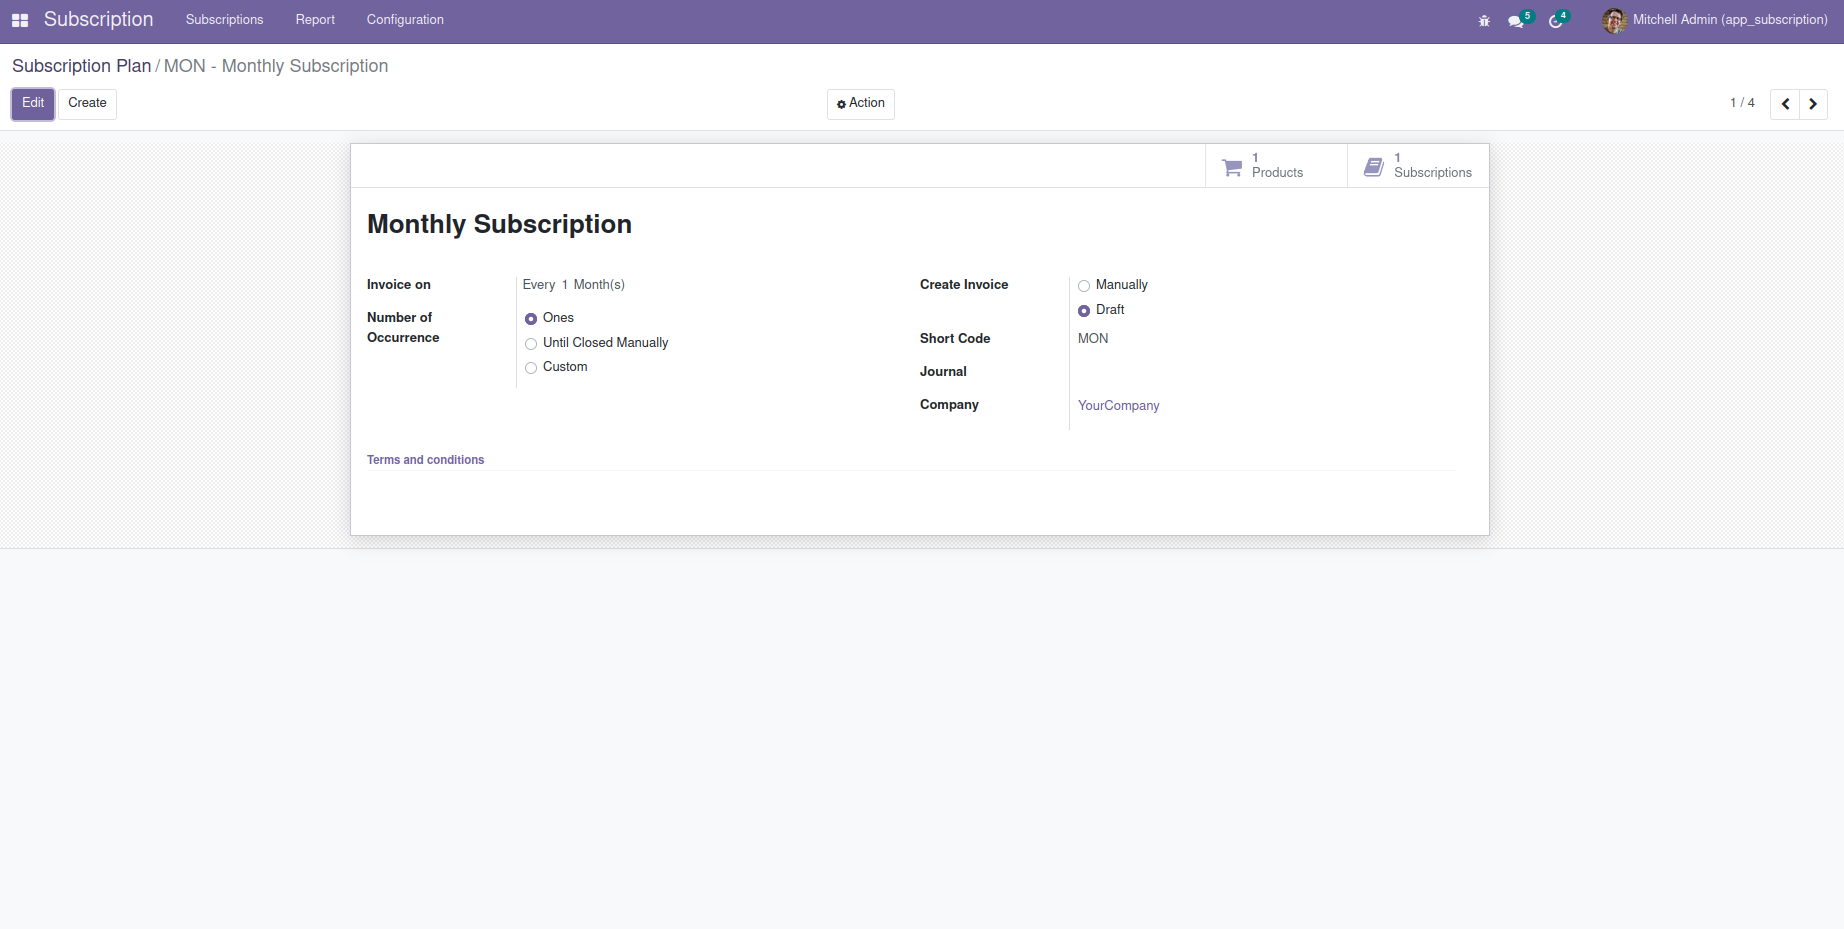Open the Subscriptions top menu
The width and height of the screenshot is (1844, 929).
[x=224, y=20]
